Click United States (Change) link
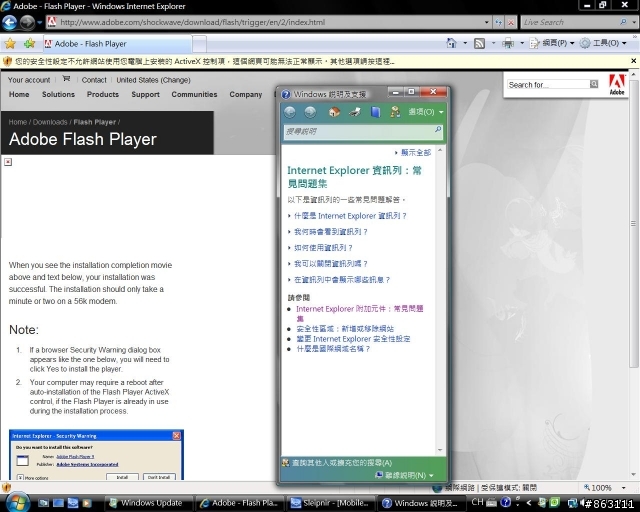The width and height of the screenshot is (640, 512). click(153, 80)
